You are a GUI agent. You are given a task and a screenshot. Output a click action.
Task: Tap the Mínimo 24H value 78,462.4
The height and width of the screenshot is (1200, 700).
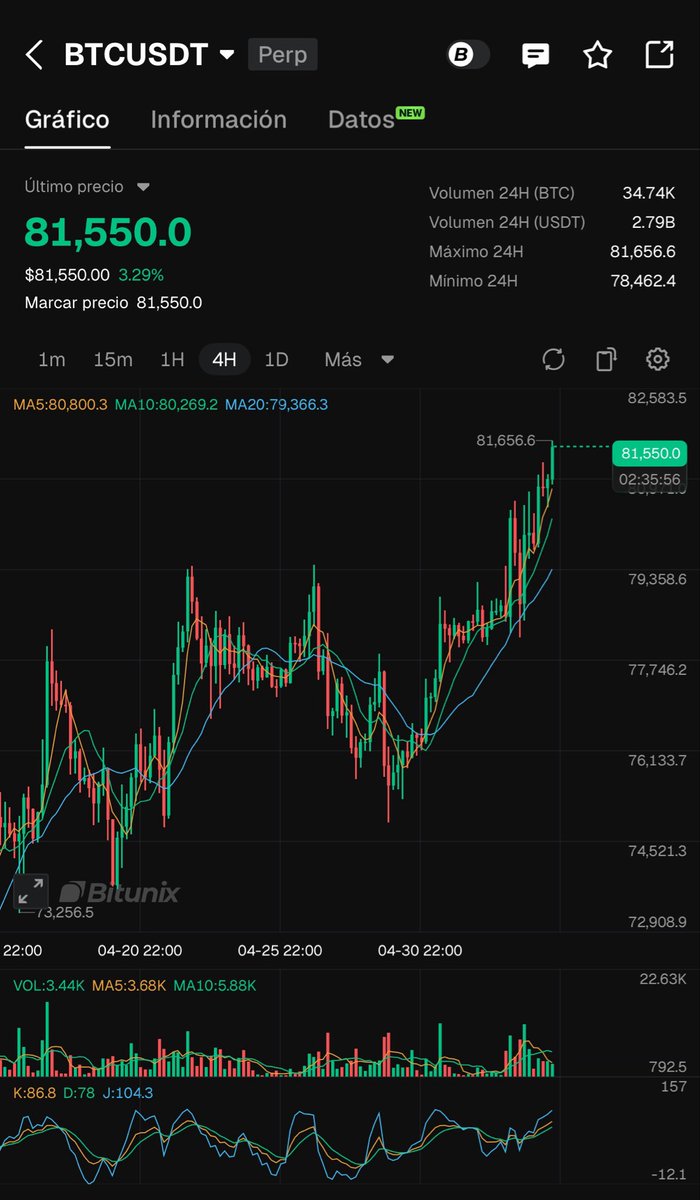pos(643,281)
